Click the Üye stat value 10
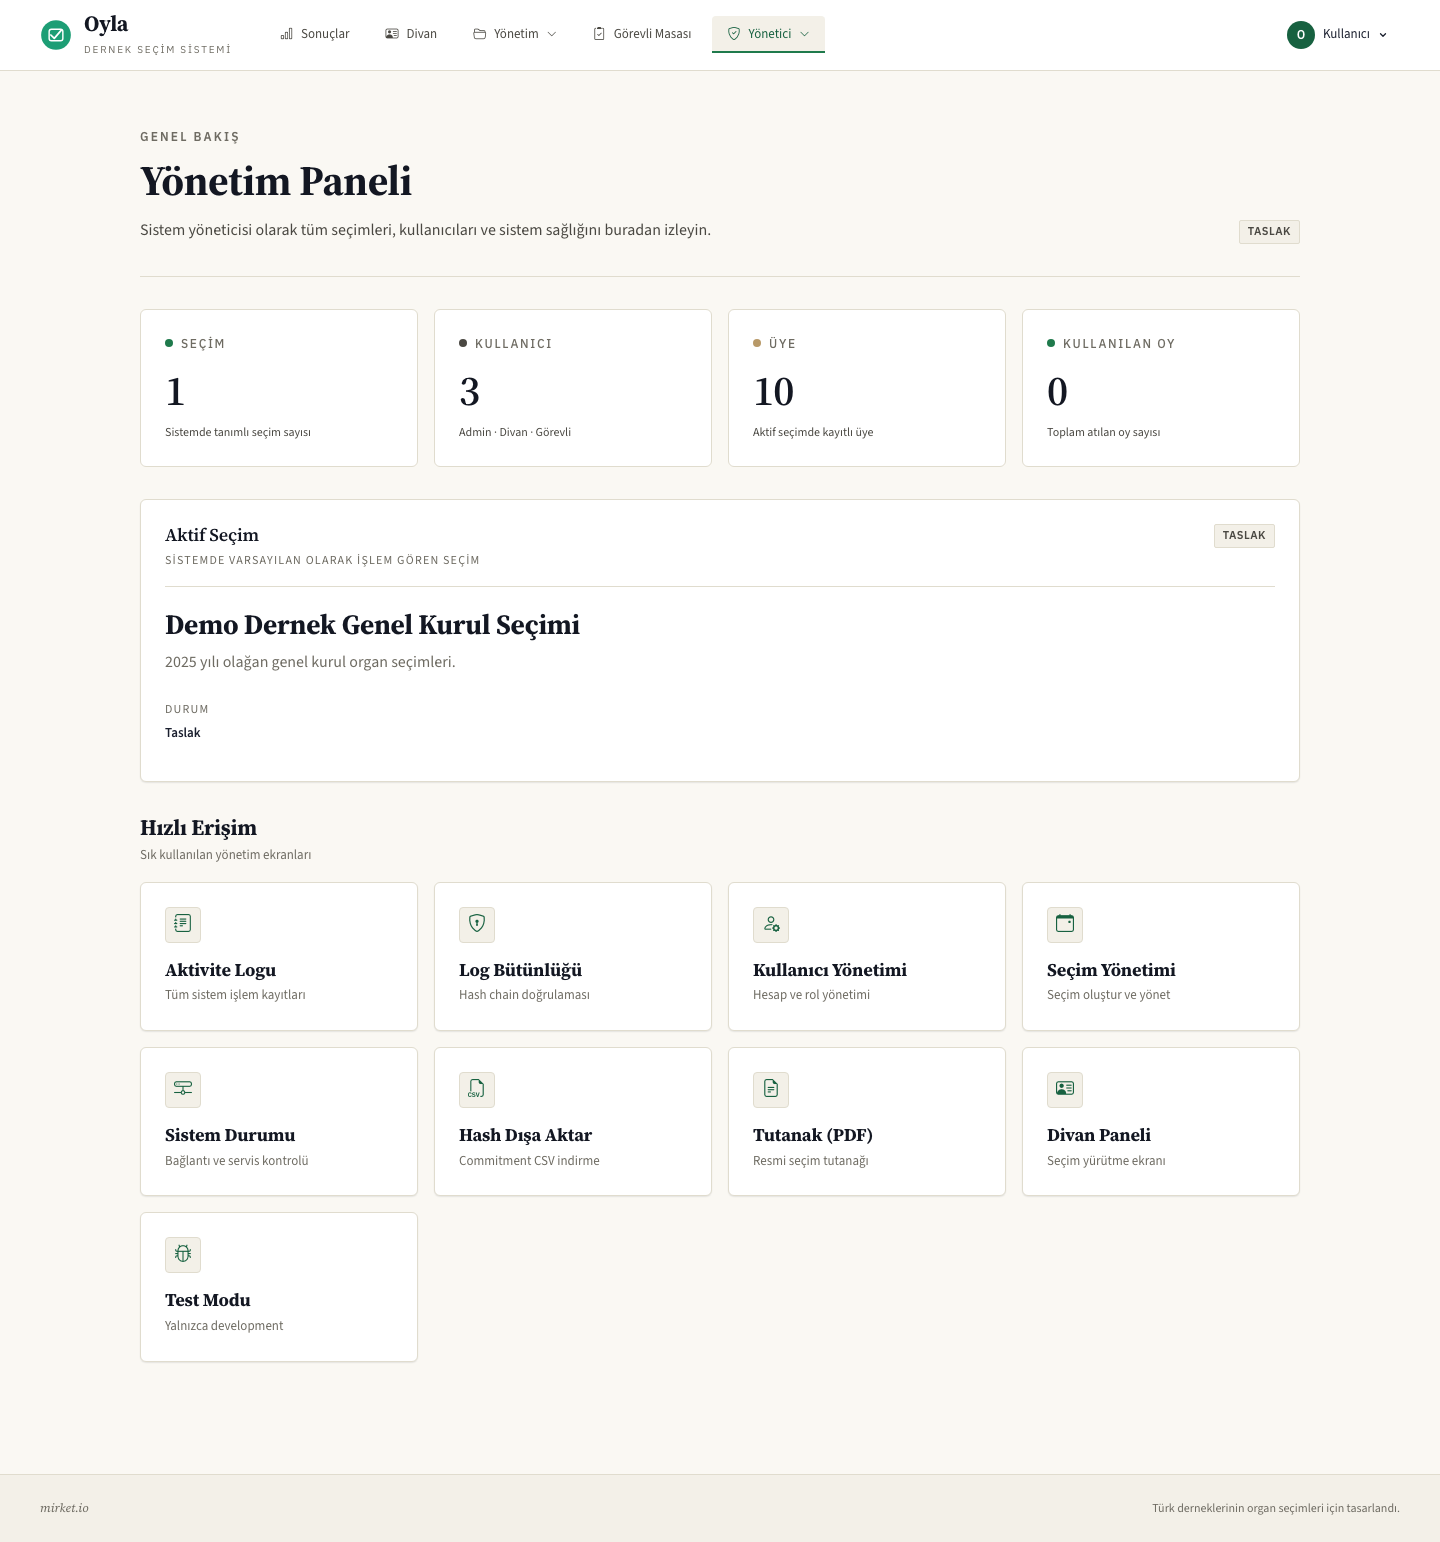Screen dimensions: 1440x1542 click(x=774, y=391)
